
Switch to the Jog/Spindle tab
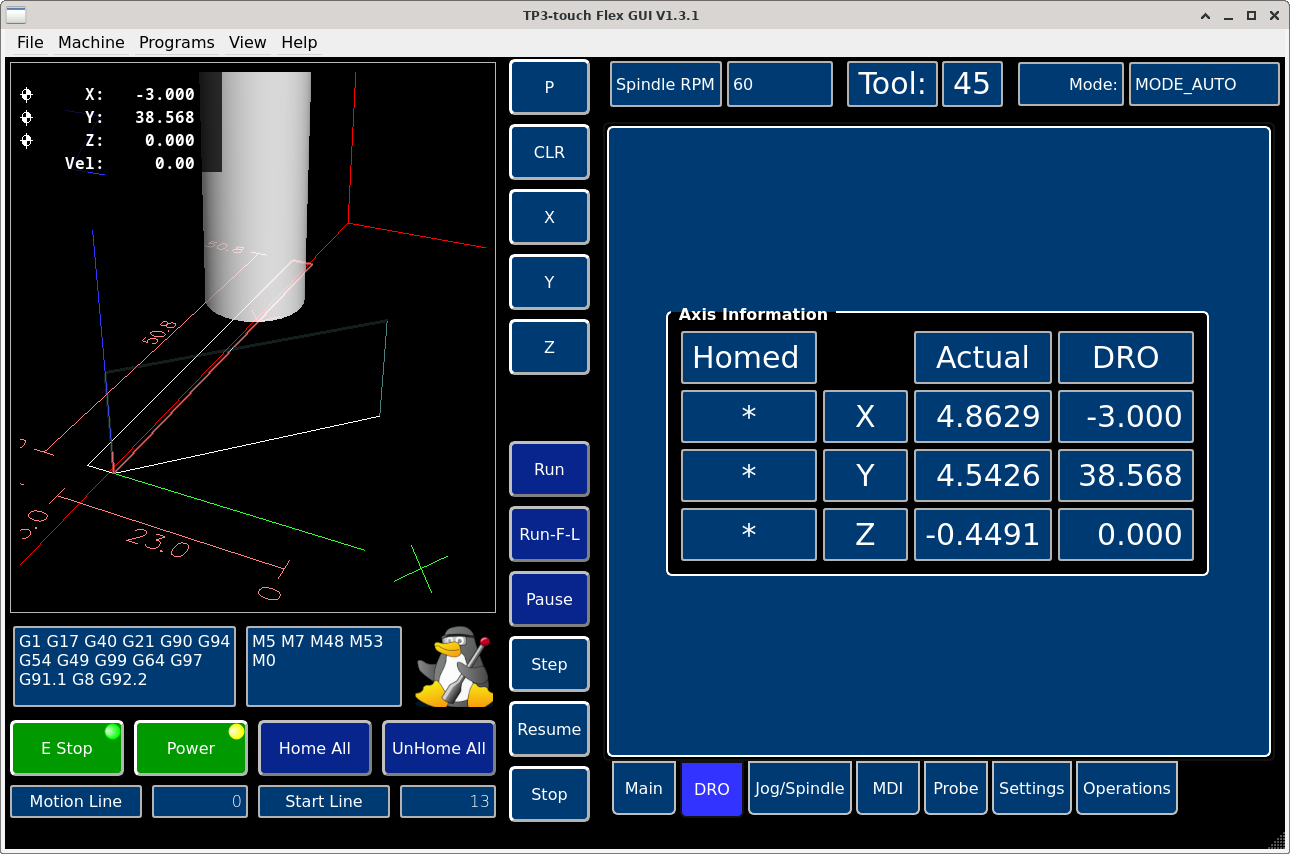coord(799,788)
